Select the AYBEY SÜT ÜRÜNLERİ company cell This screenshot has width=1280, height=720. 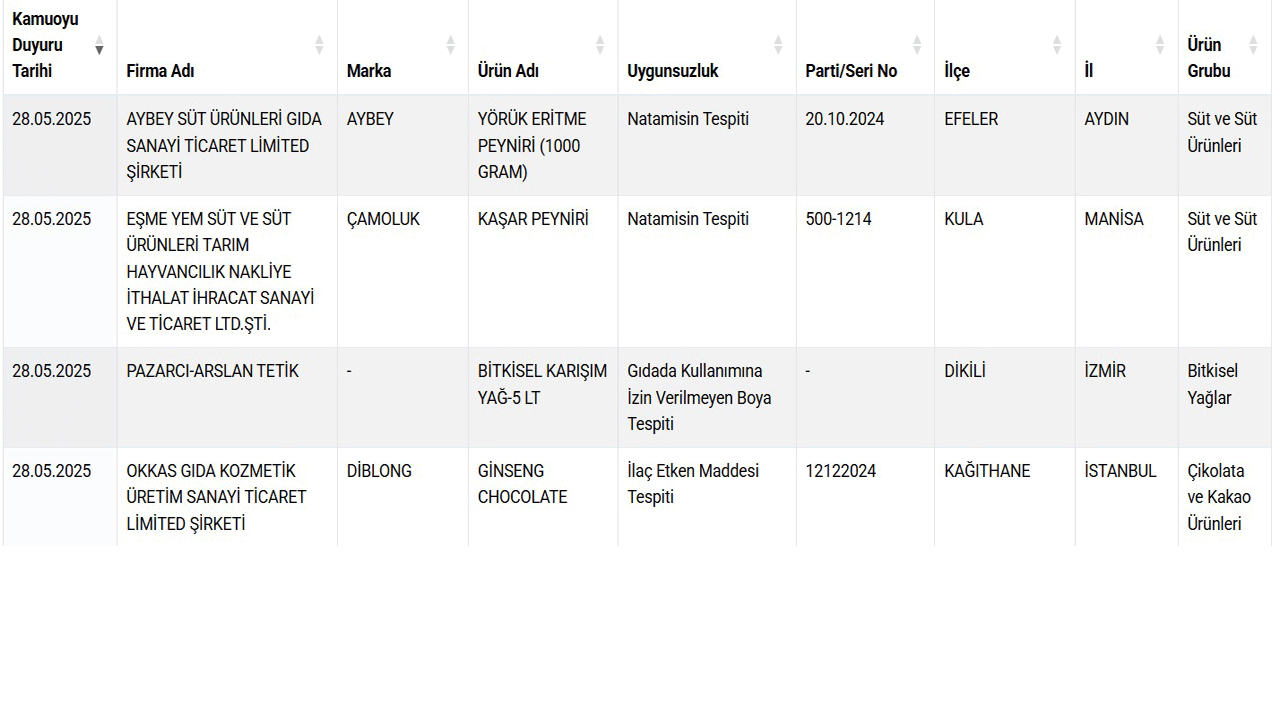coord(224,145)
